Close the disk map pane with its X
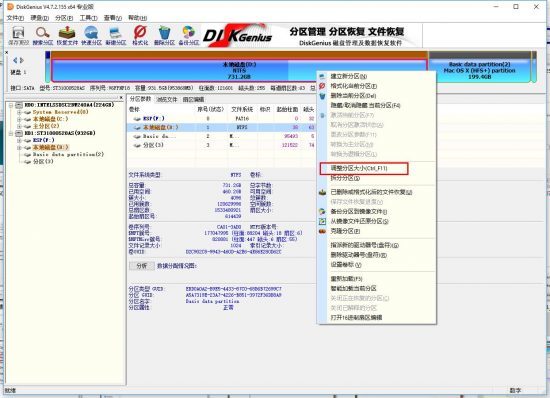 (x=6, y=53)
